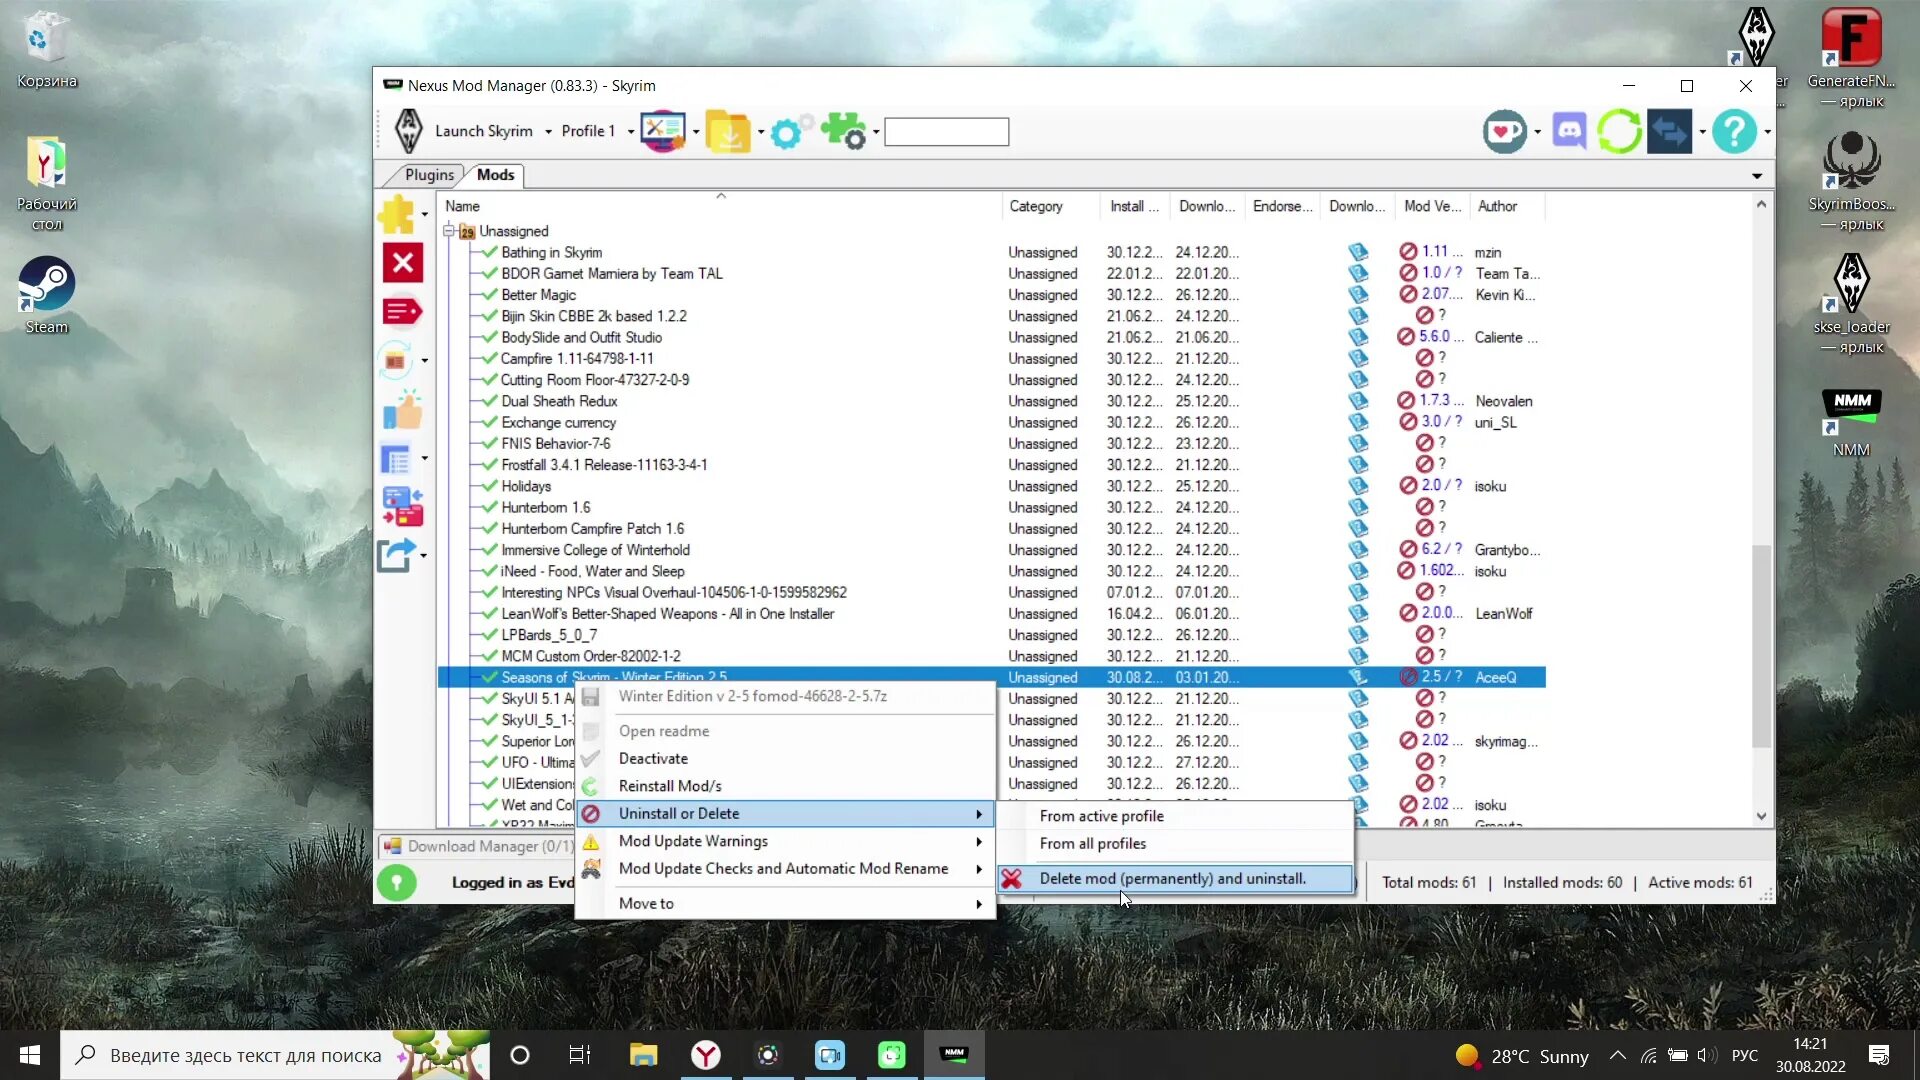Click the mod list scroll down arrow
1920x1080 pixels.
[x=1761, y=817]
